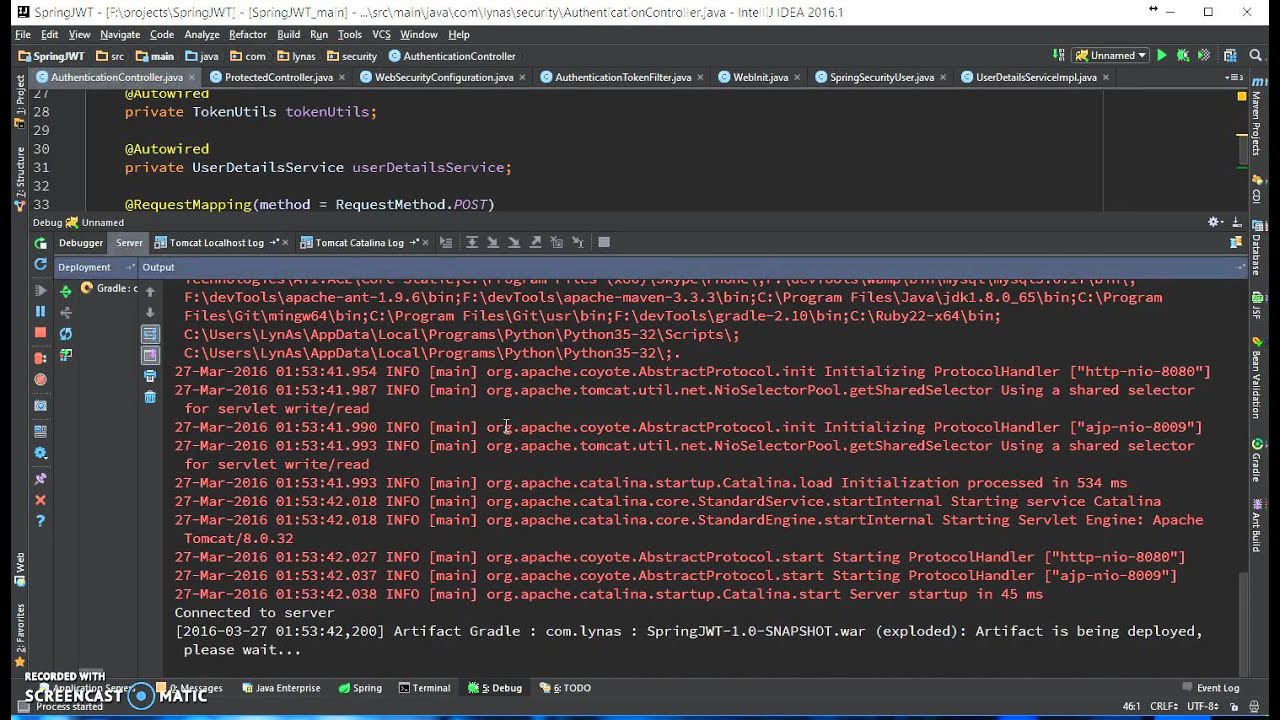Print the console output
Viewport: 1280px width, 720px height.
click(150, 376)
